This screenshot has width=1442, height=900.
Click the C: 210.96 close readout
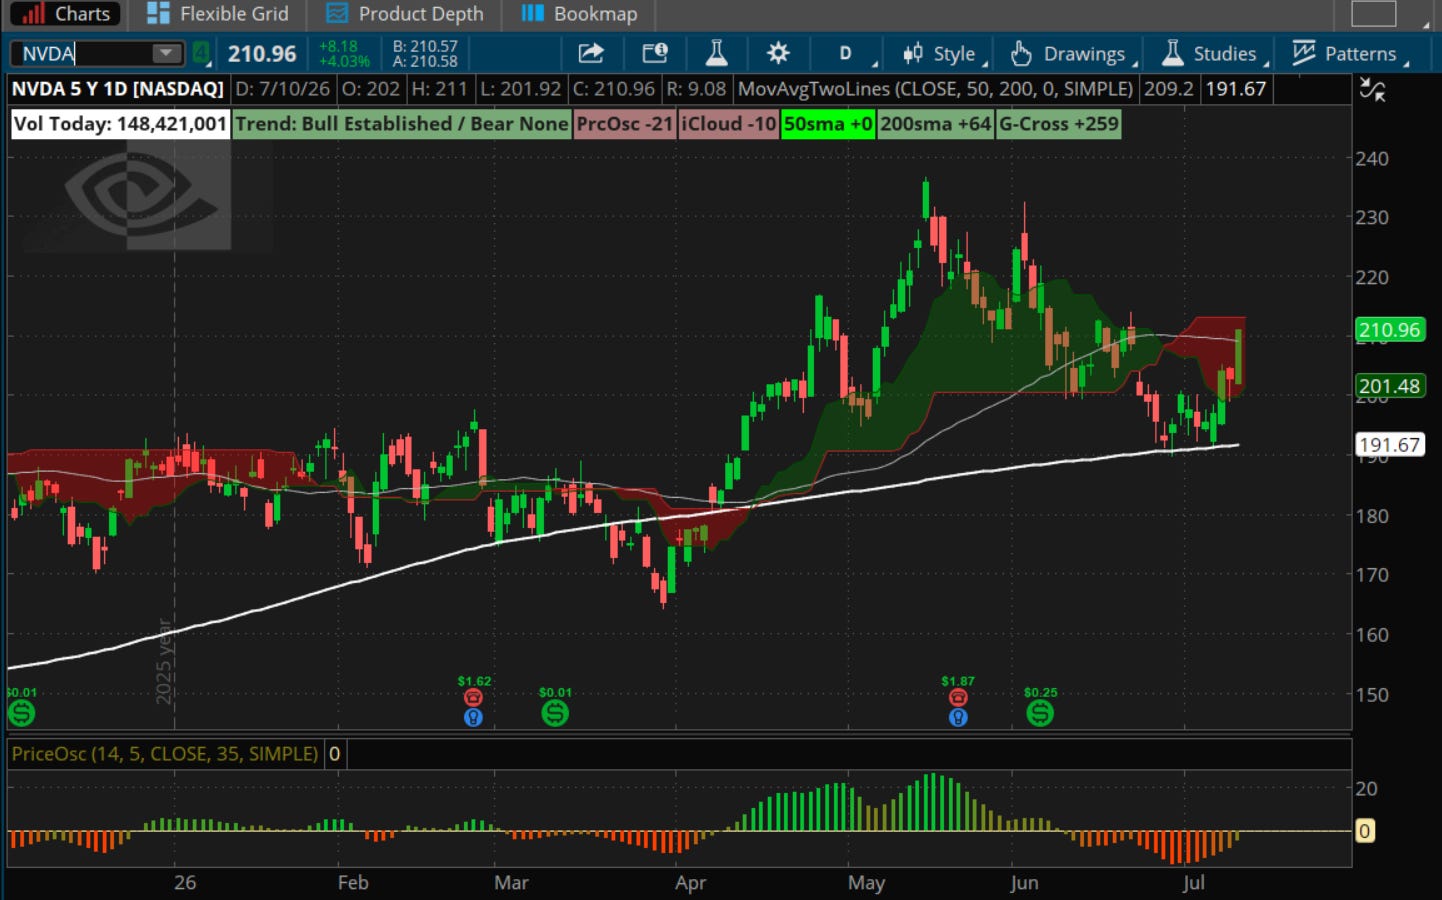(x=613, y=89)
